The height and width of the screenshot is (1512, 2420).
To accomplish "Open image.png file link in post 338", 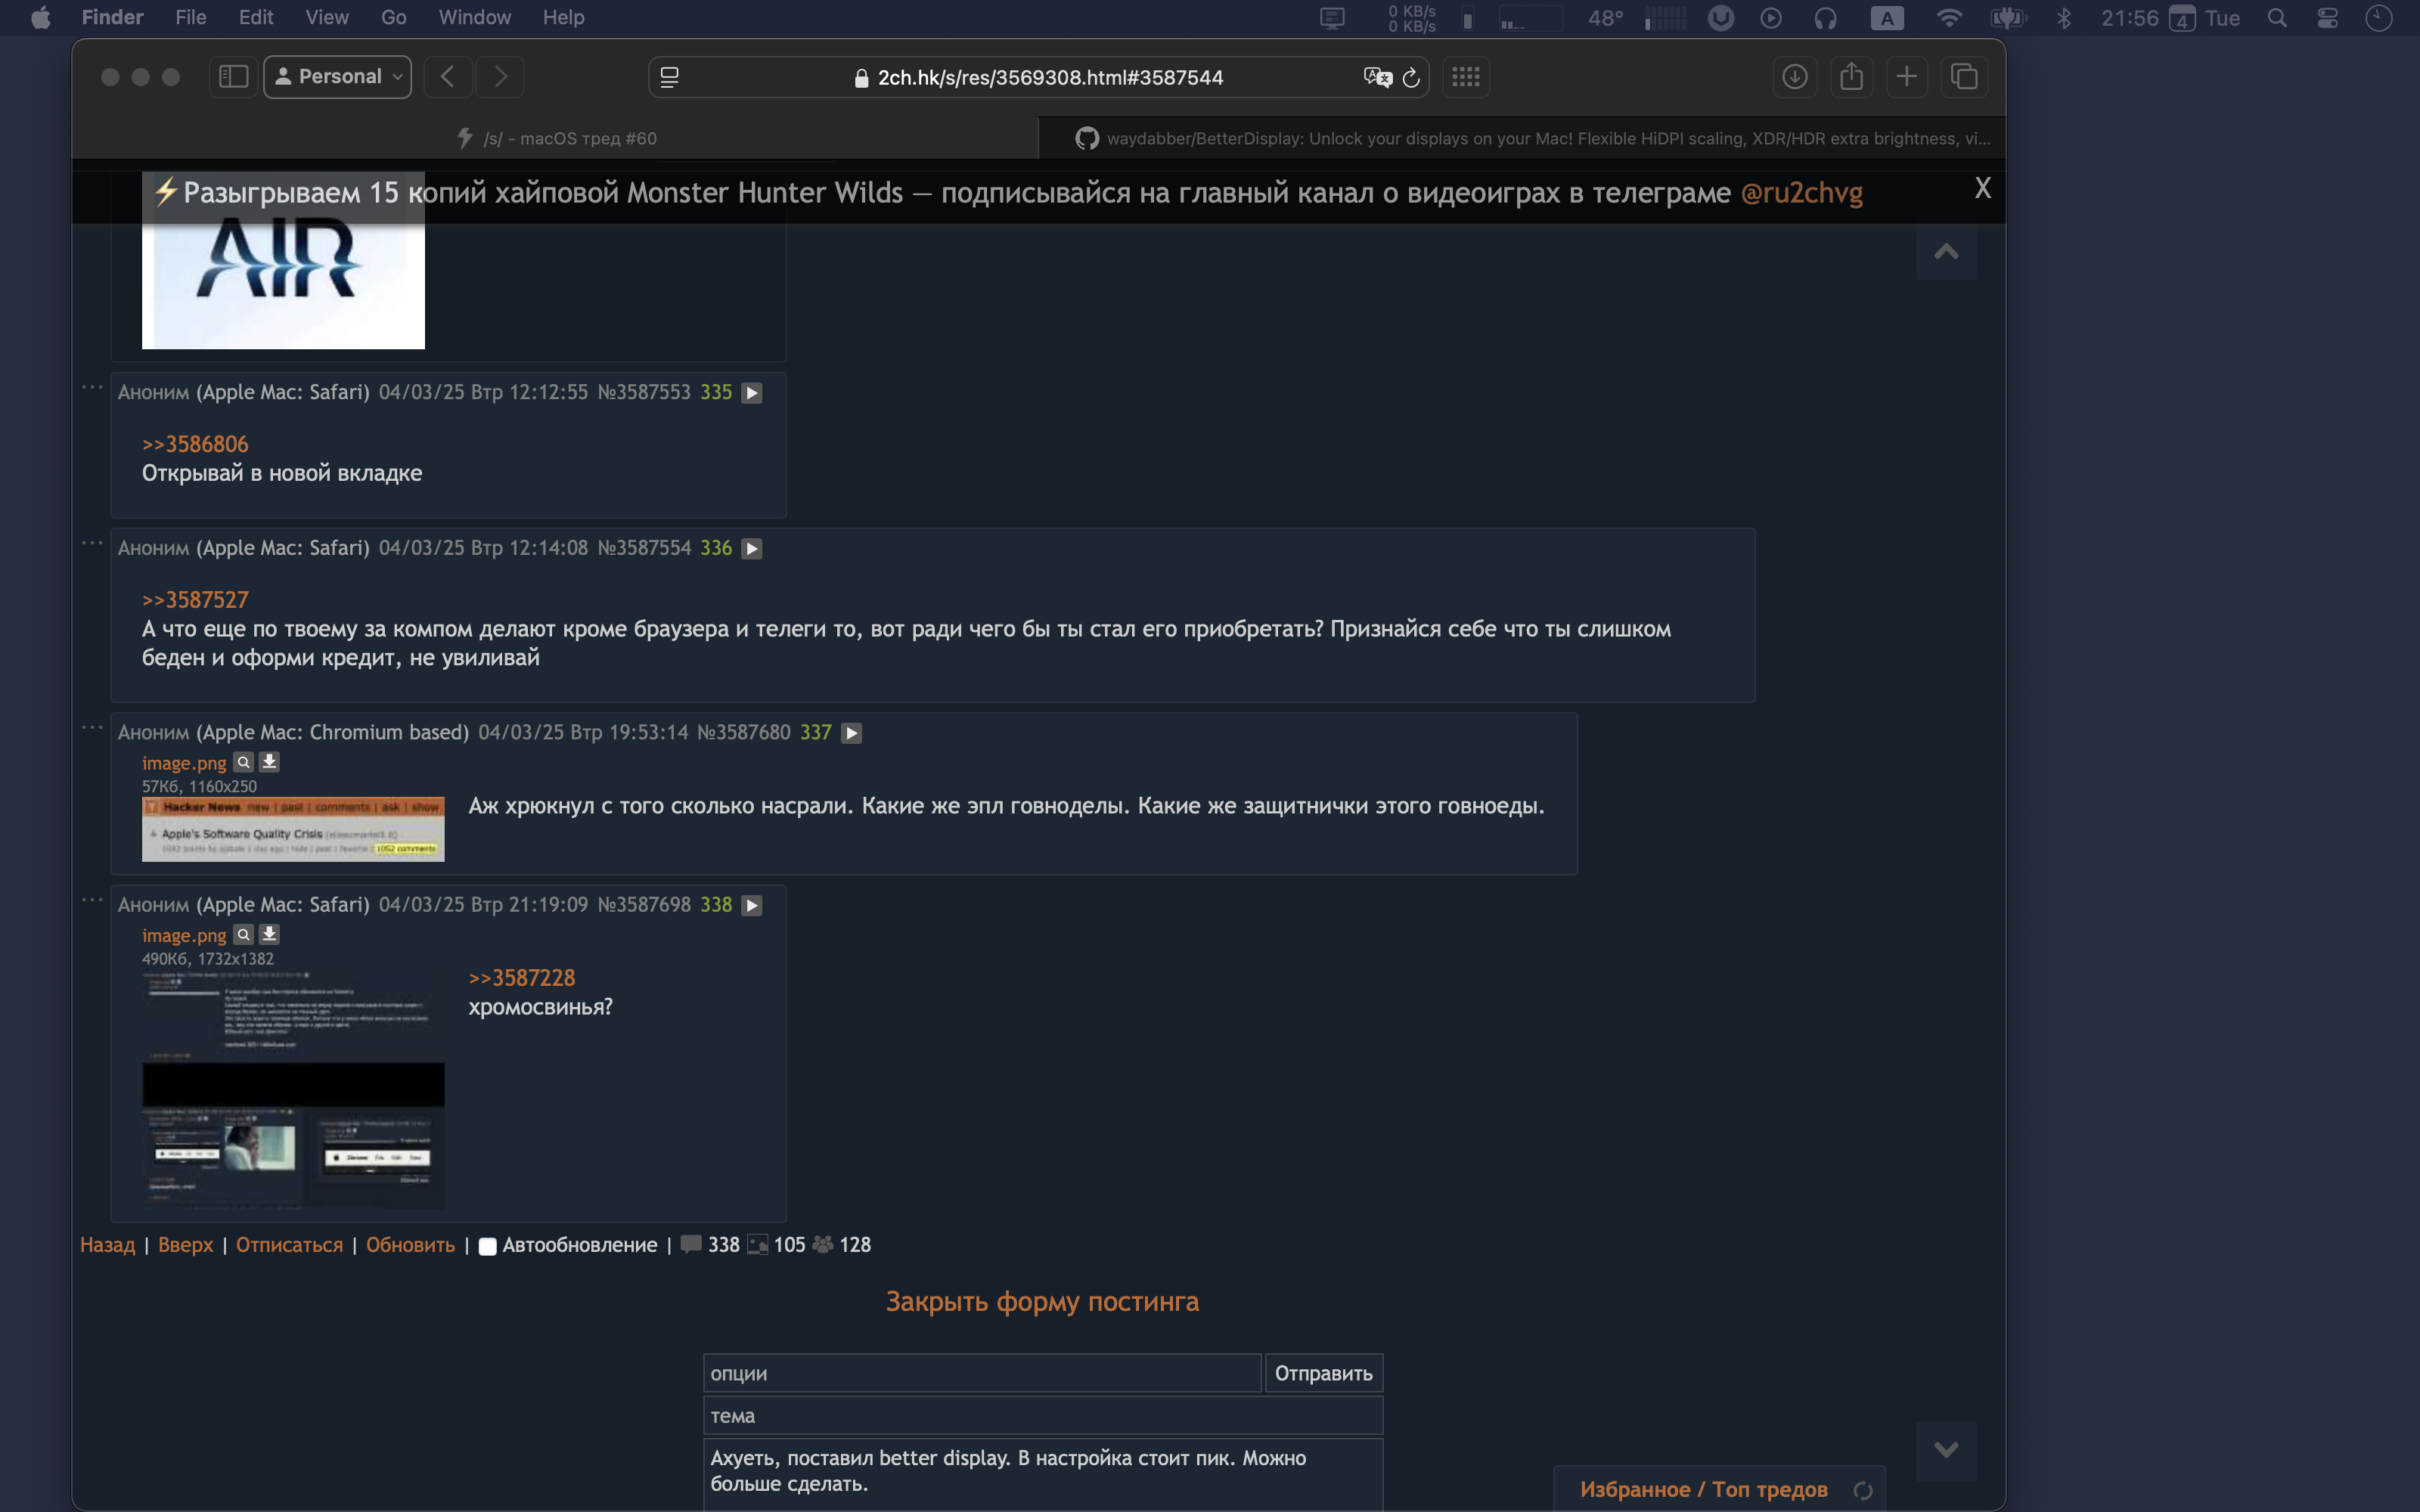I will 184,935.
